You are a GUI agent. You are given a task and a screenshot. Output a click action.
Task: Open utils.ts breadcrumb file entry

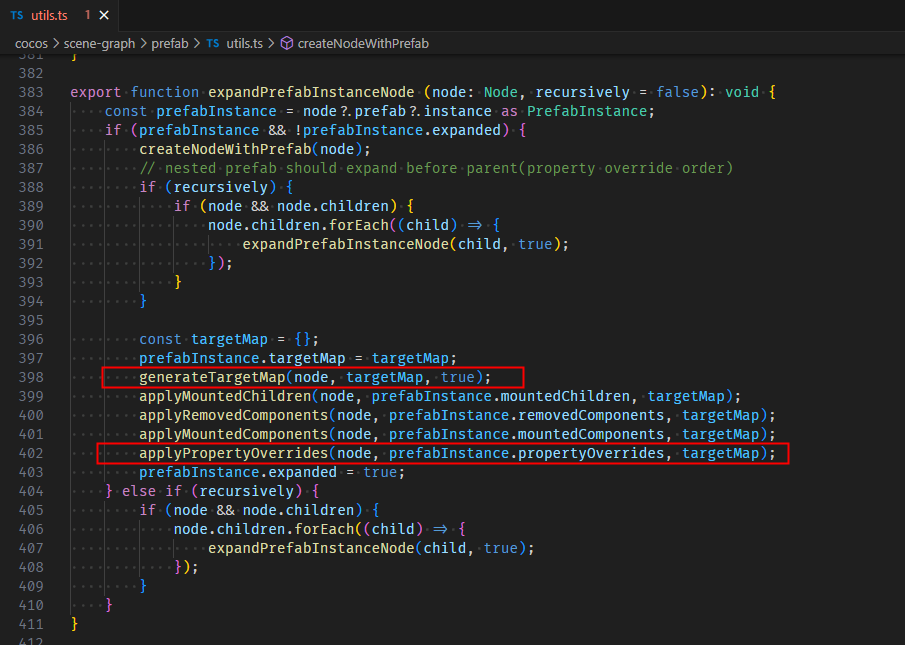coord(244,44)
